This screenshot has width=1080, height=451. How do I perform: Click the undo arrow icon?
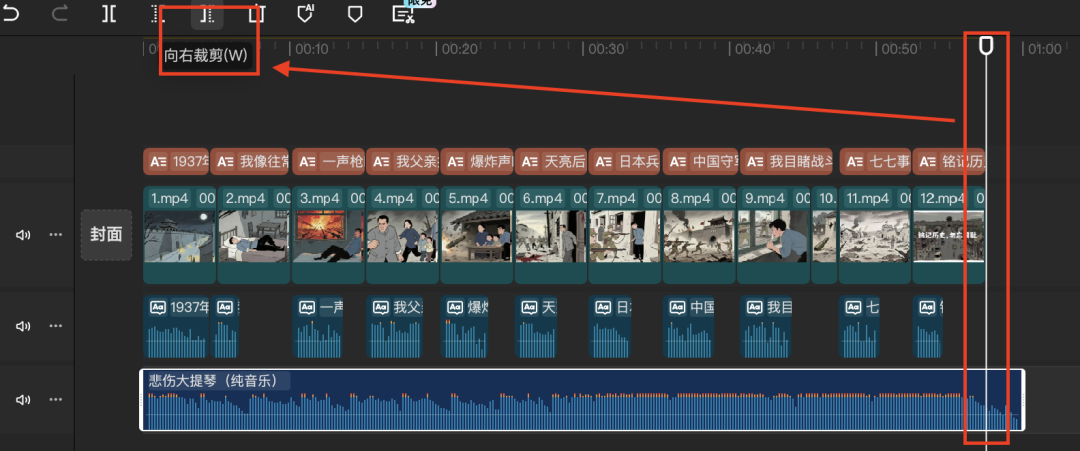[x=11, y=13]
